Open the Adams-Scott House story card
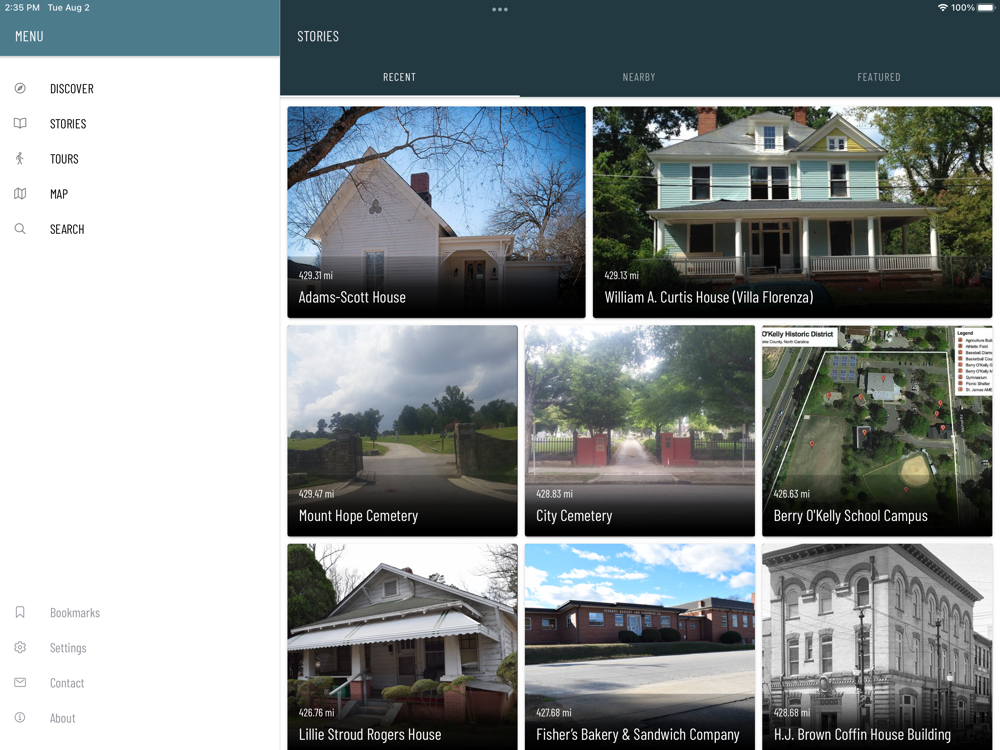 436,212
